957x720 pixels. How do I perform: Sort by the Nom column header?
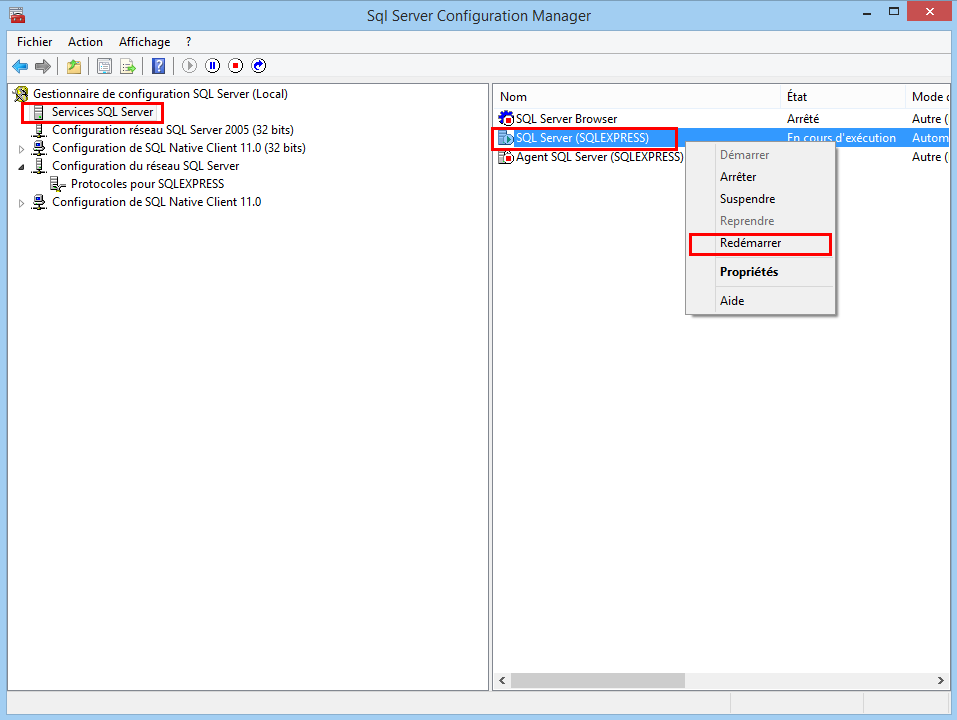[x=637, y=97]
